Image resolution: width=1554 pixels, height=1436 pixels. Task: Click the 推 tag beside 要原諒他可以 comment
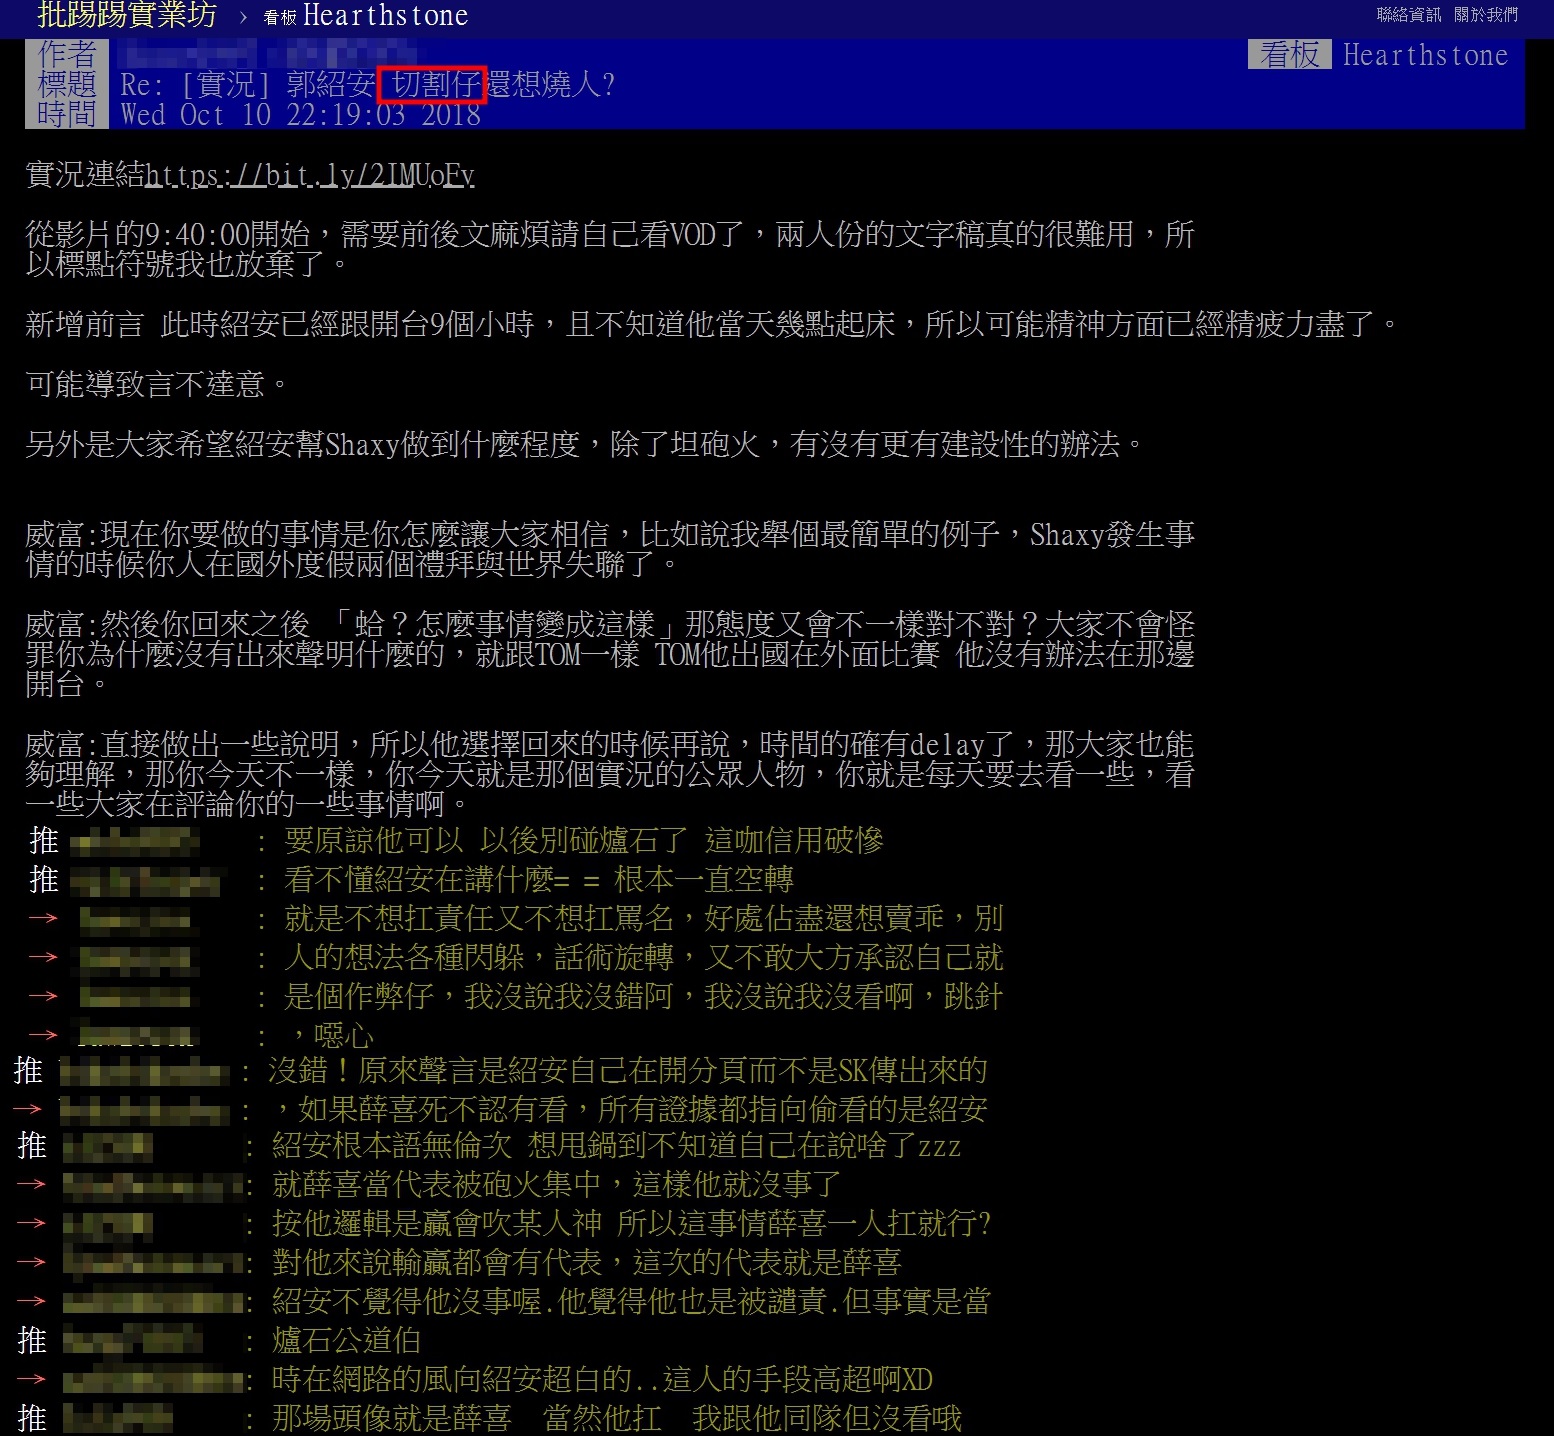[43, 841]
